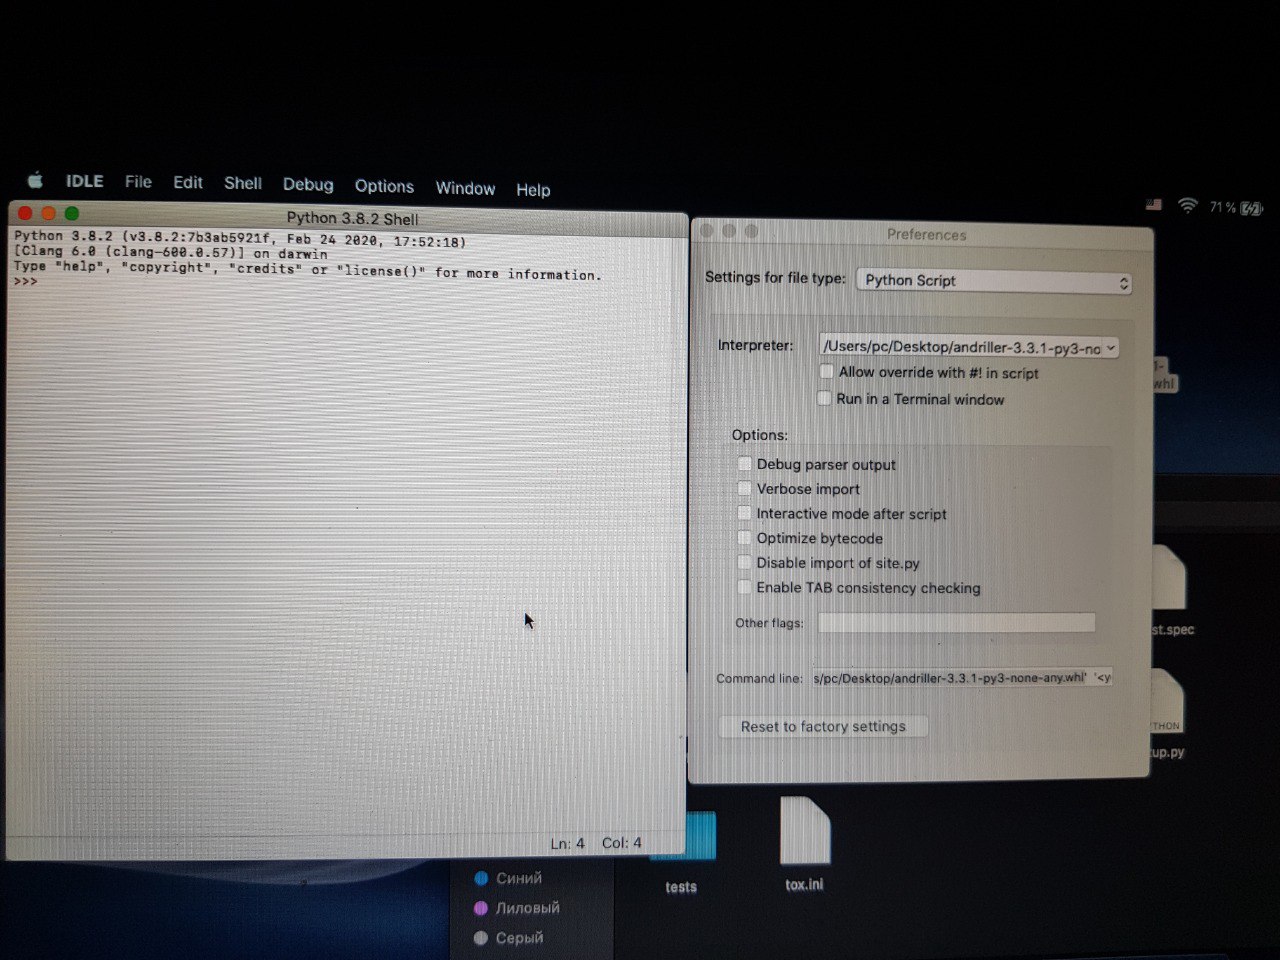
Task: Enable Run in a Terminal window
Action: (825, 398)
